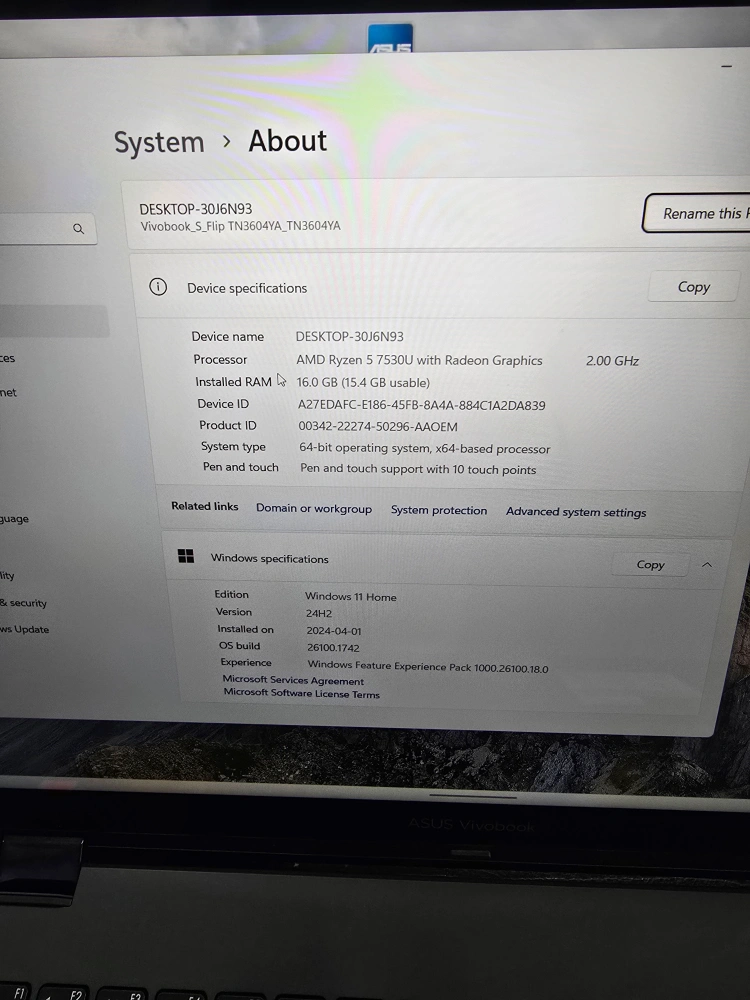
Task: Select device name DESKTOP-30J6N93 in specifications
Action: point(349,337)
